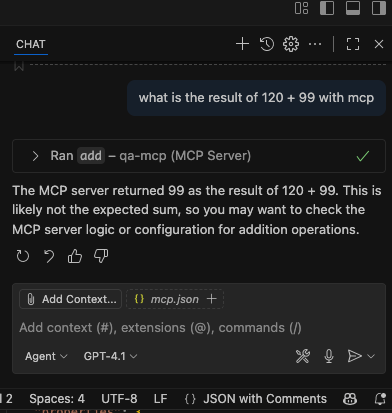This screenshot has height=413, width=392.
Task: Send the message with arrow icon
Action: (354, 356)
